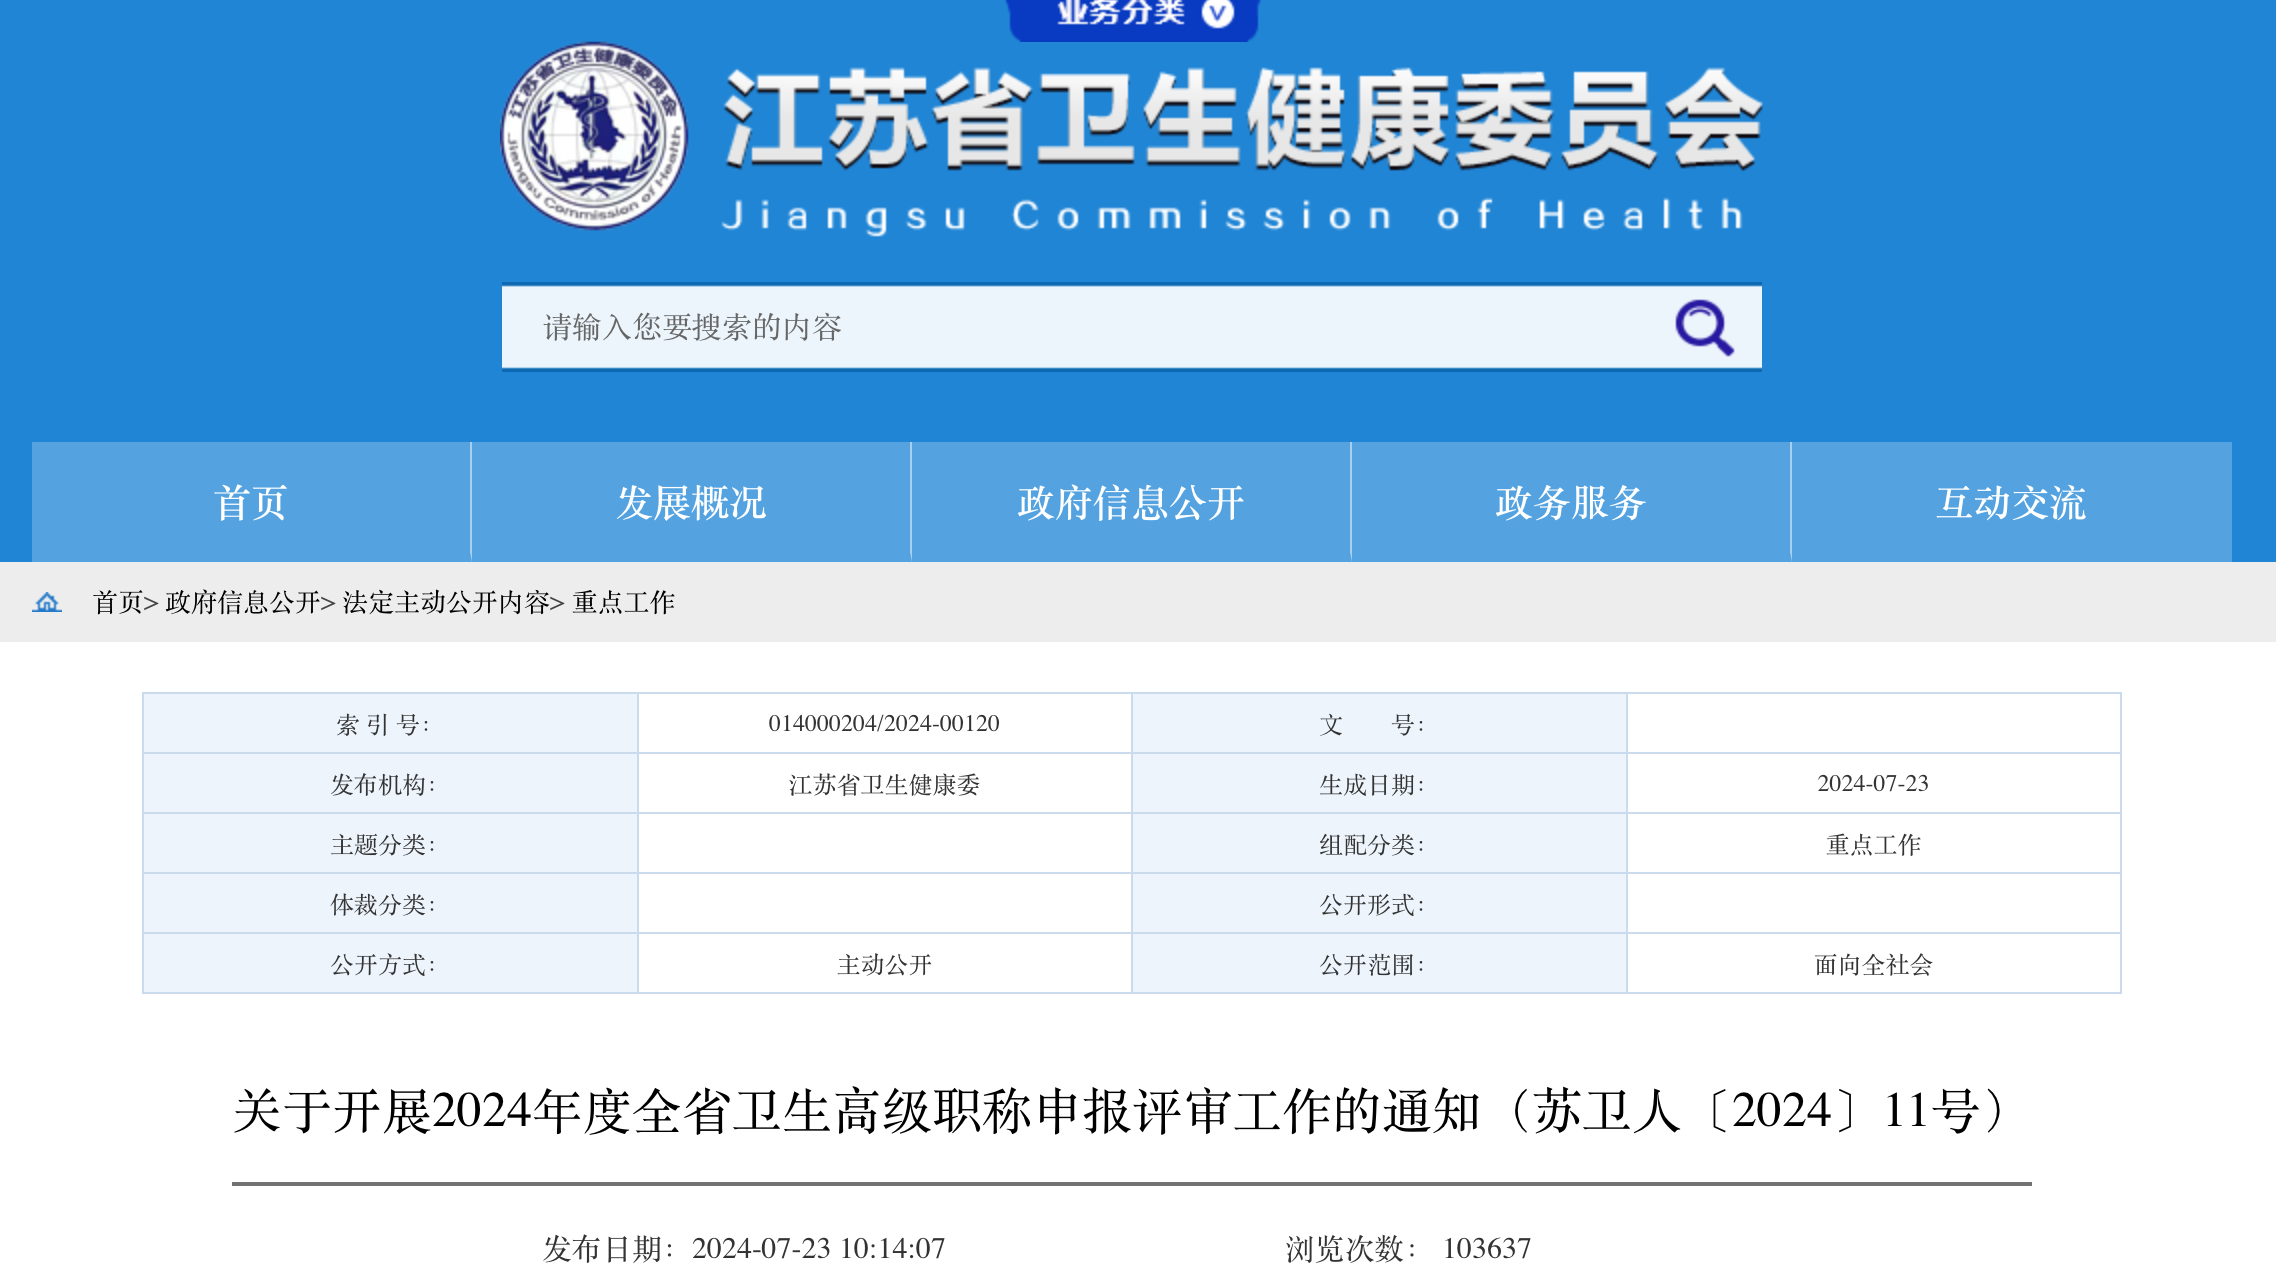
Task: Click the 面向全社会 cell
Action: 1873,964
